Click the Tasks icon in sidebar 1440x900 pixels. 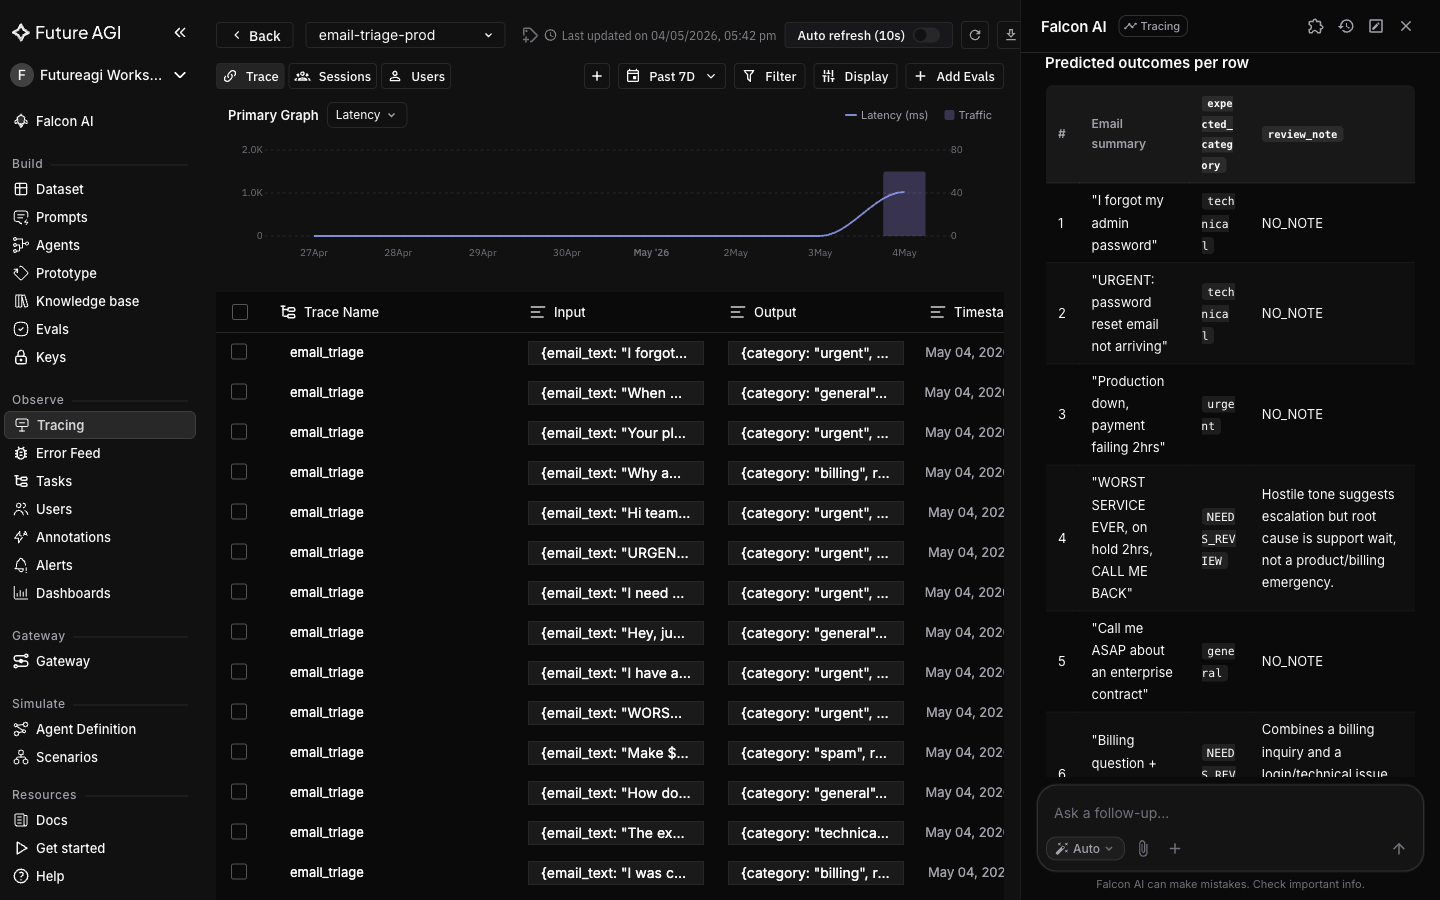tap(21, 481)
